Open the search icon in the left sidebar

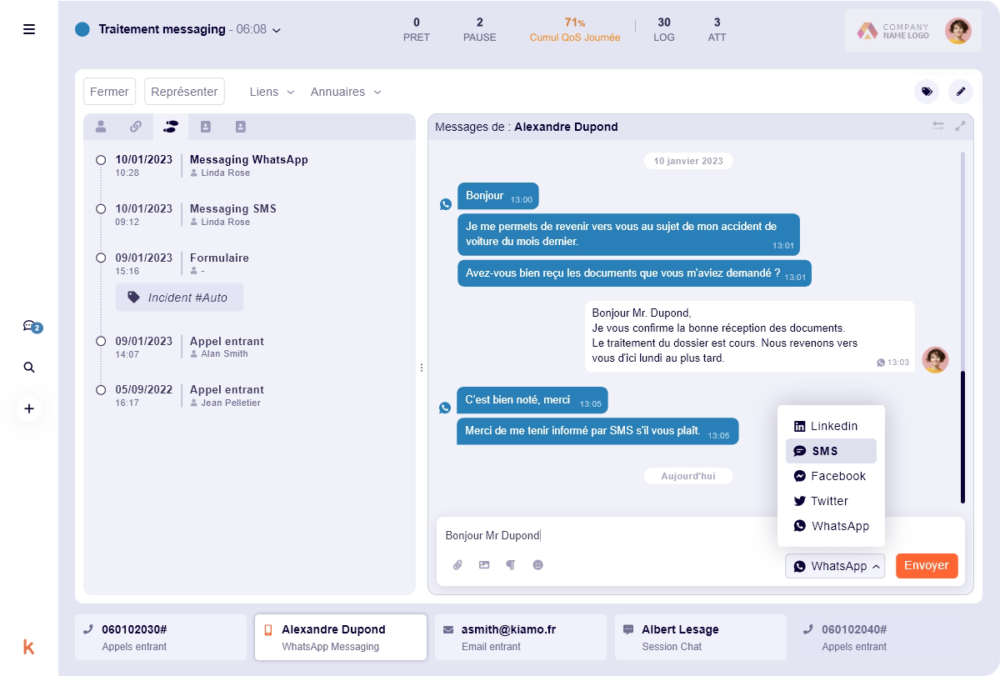[x=29, y=367]
